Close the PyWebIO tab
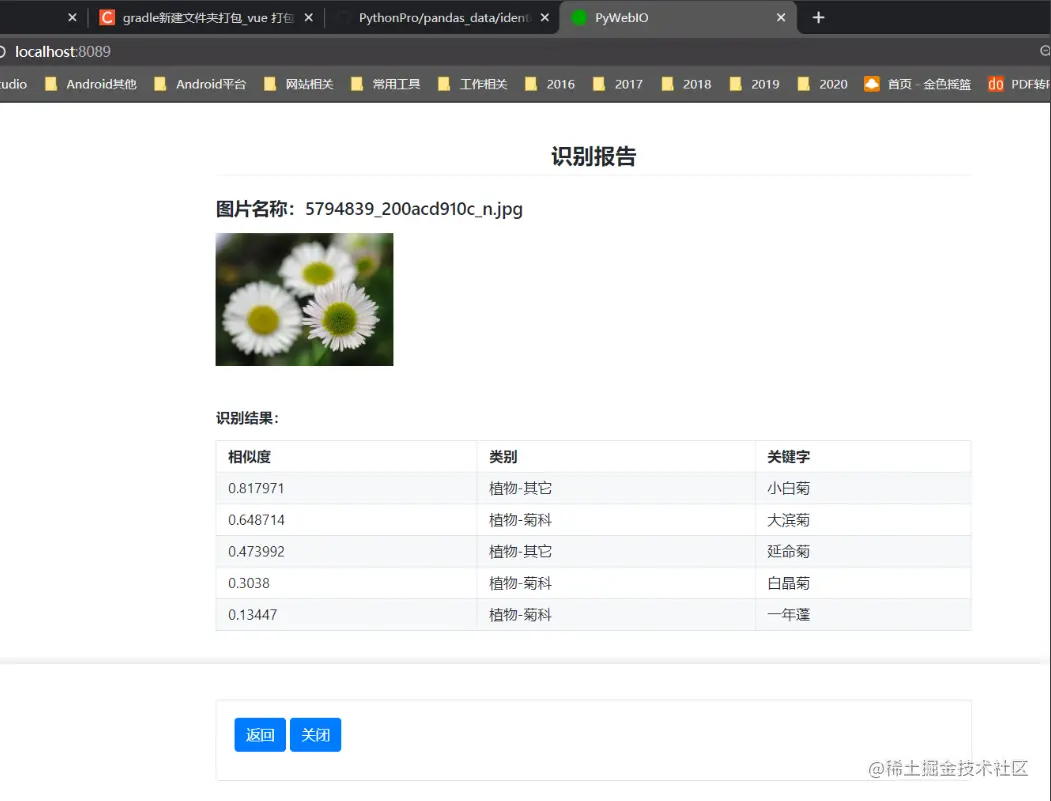Viewport: 1051px width, 801px height. click(781, 17)
